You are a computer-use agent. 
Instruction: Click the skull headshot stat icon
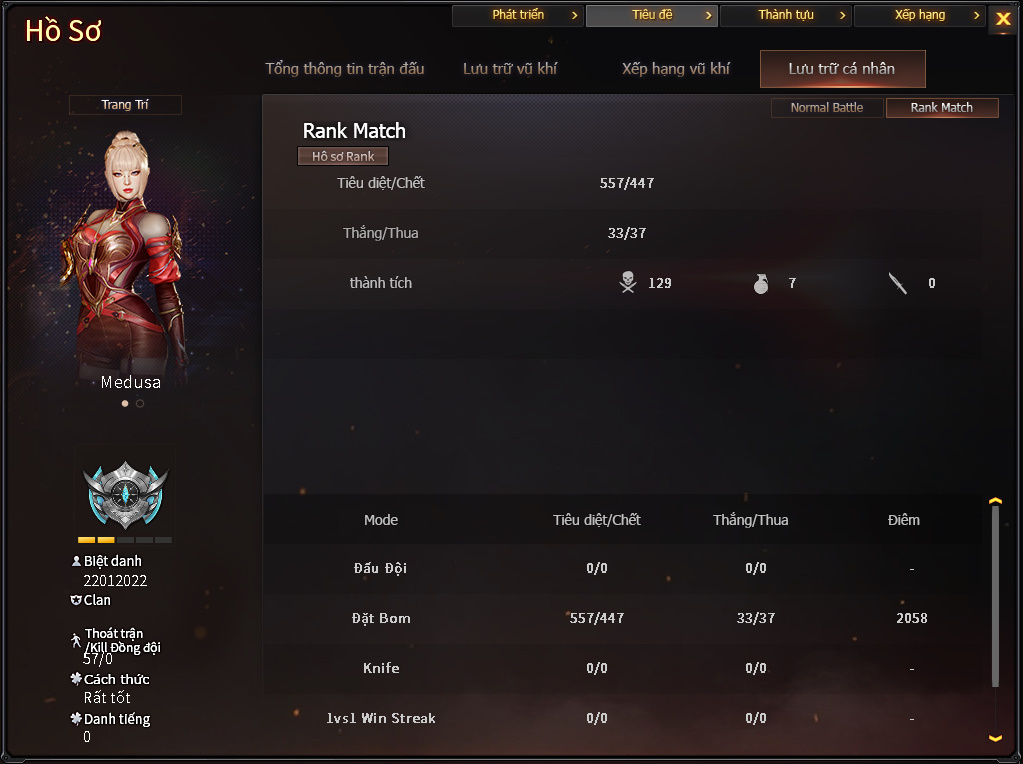click(628, 283)
